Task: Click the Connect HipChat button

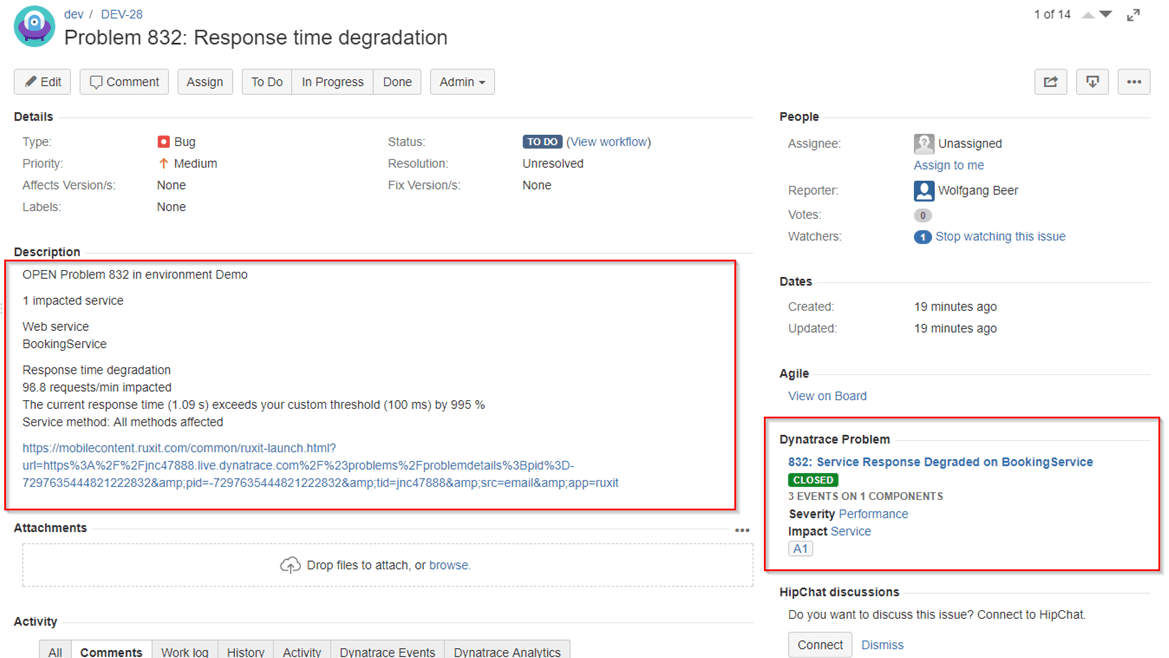Action: (x=820, y=645)
